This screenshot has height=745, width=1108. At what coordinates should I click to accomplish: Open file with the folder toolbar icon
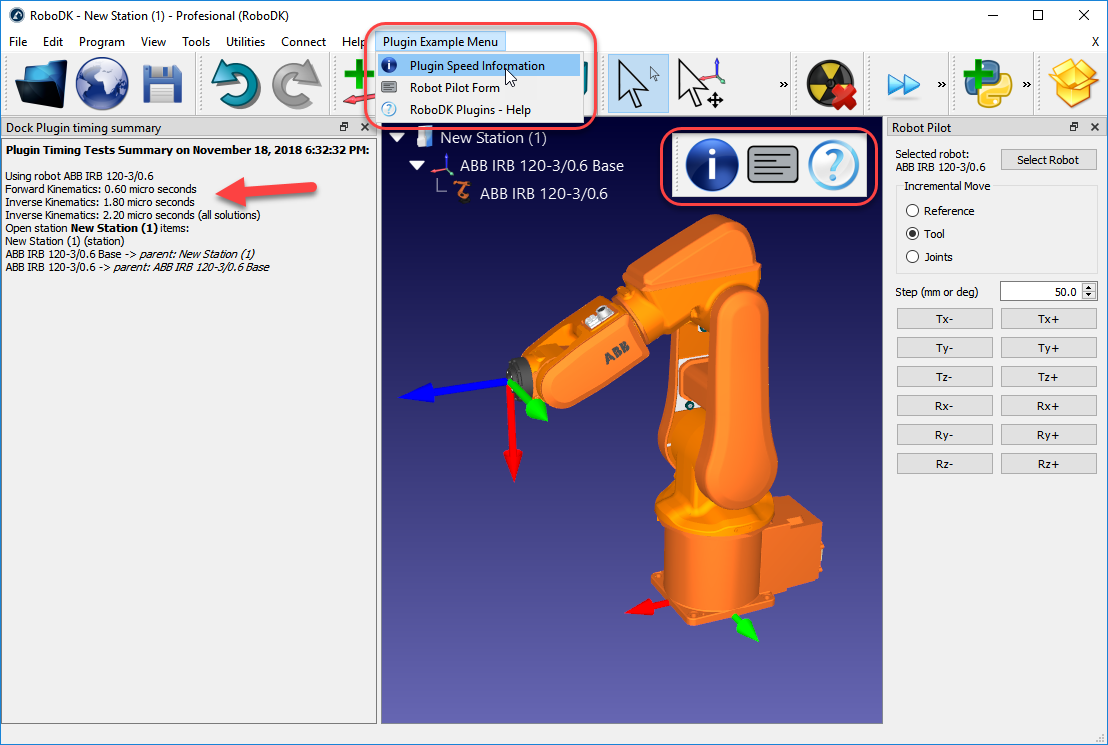click(x=41, y=84)
